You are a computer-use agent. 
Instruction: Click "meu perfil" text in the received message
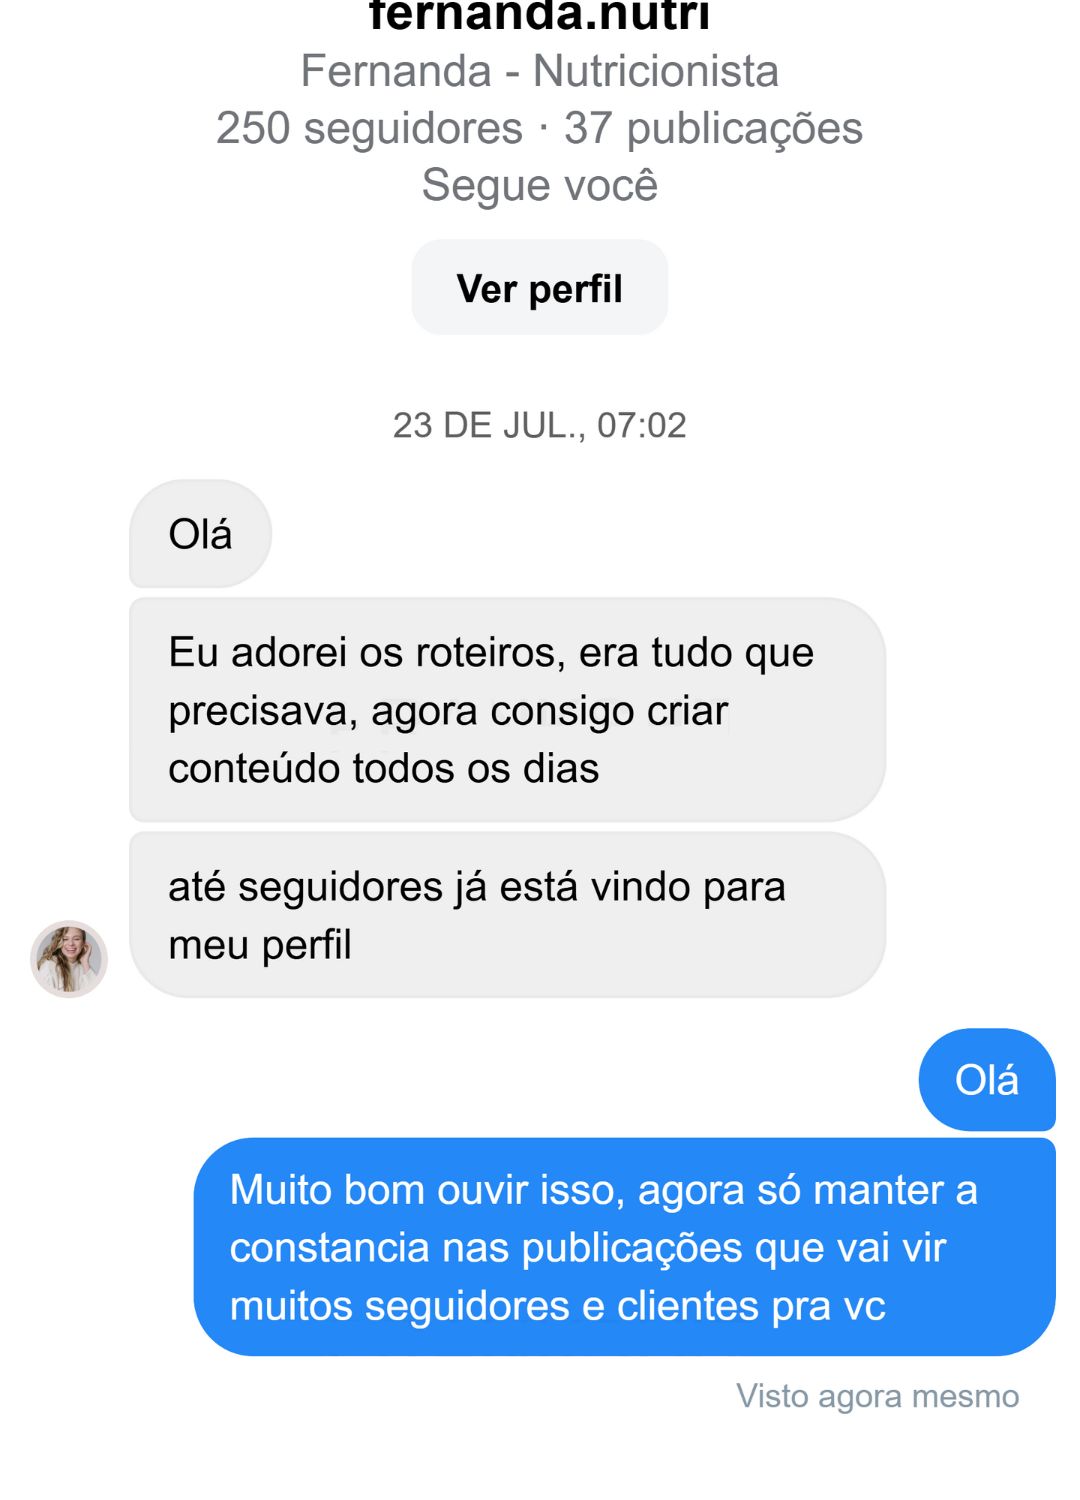click(x=260, y=944)
